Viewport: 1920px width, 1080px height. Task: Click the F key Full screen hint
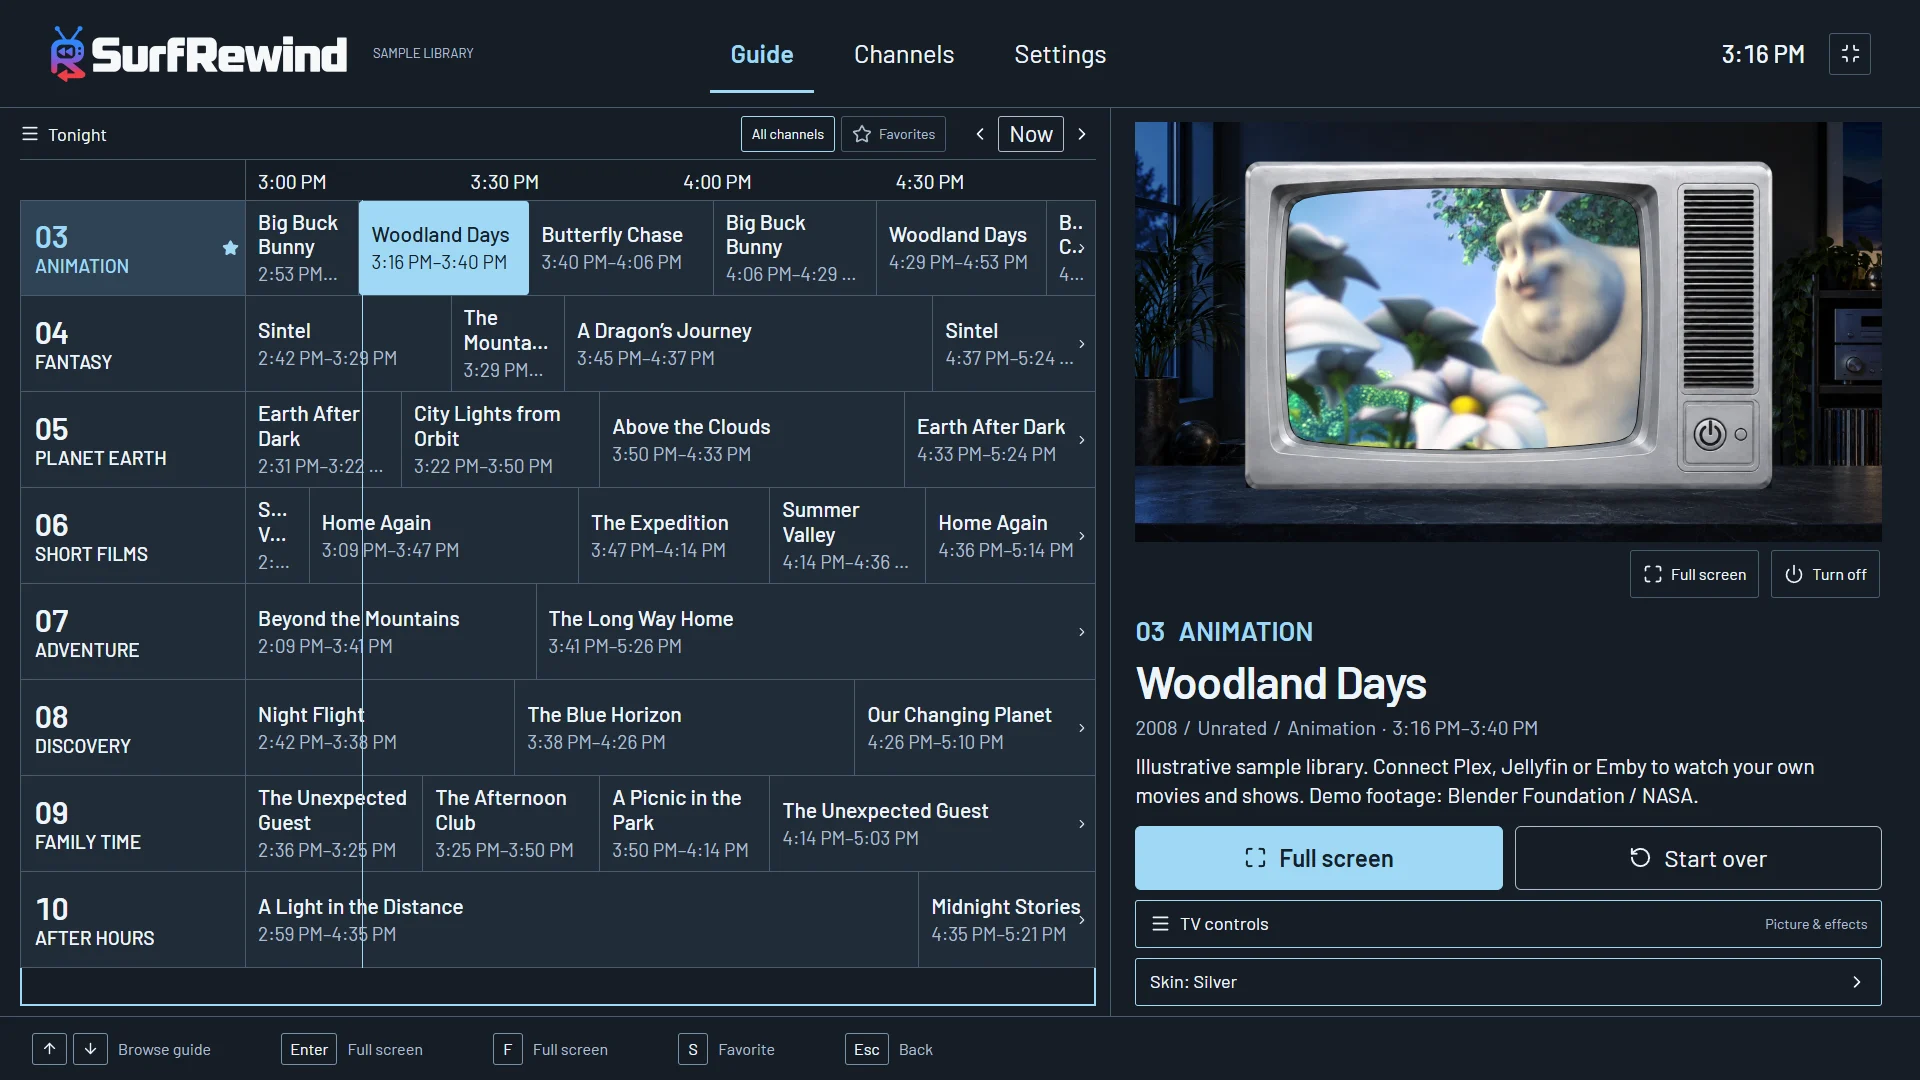point(507,1049)
